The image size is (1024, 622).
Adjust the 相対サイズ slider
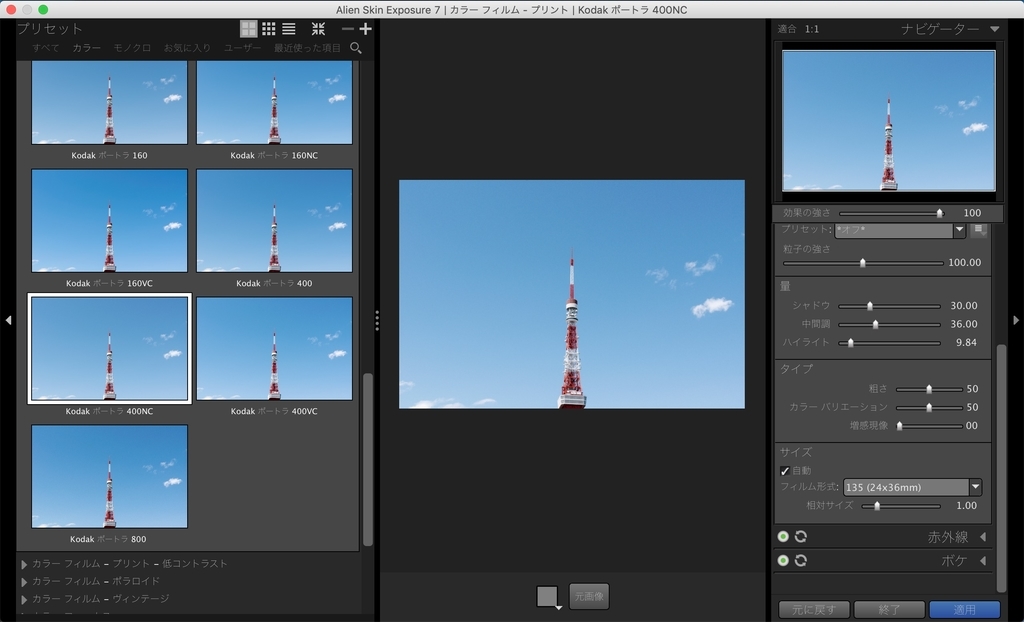coord(901,506)
